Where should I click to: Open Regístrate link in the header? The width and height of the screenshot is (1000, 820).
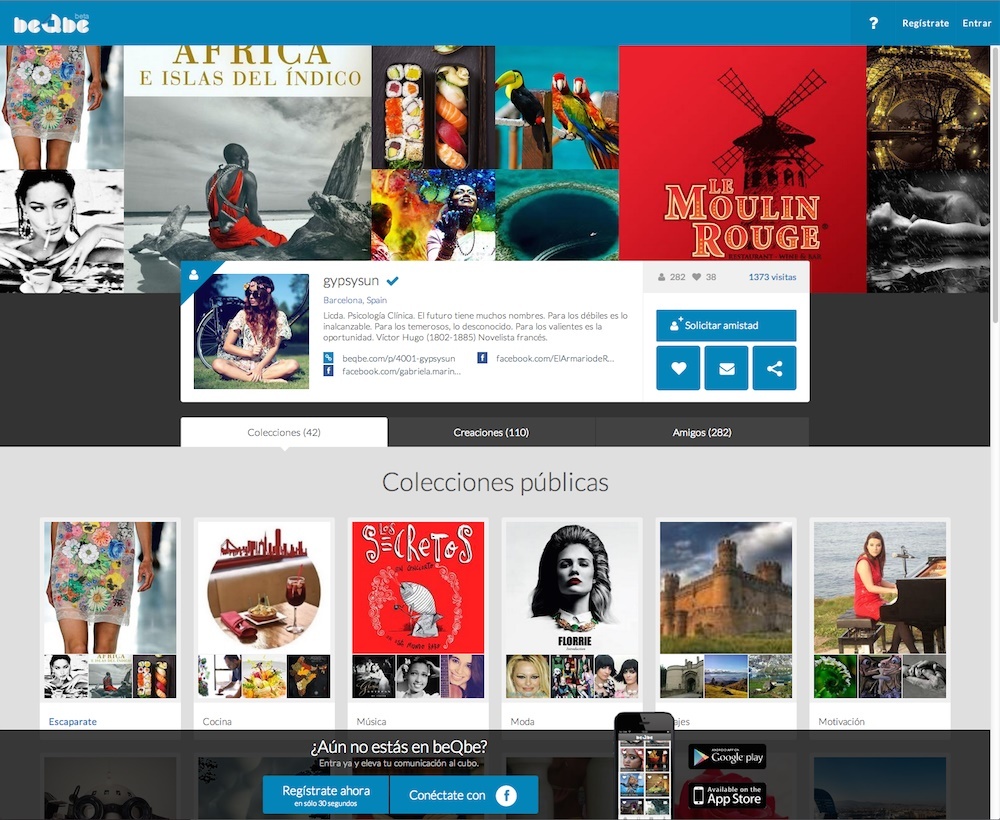pyautogui.click(x=925, y=23)
